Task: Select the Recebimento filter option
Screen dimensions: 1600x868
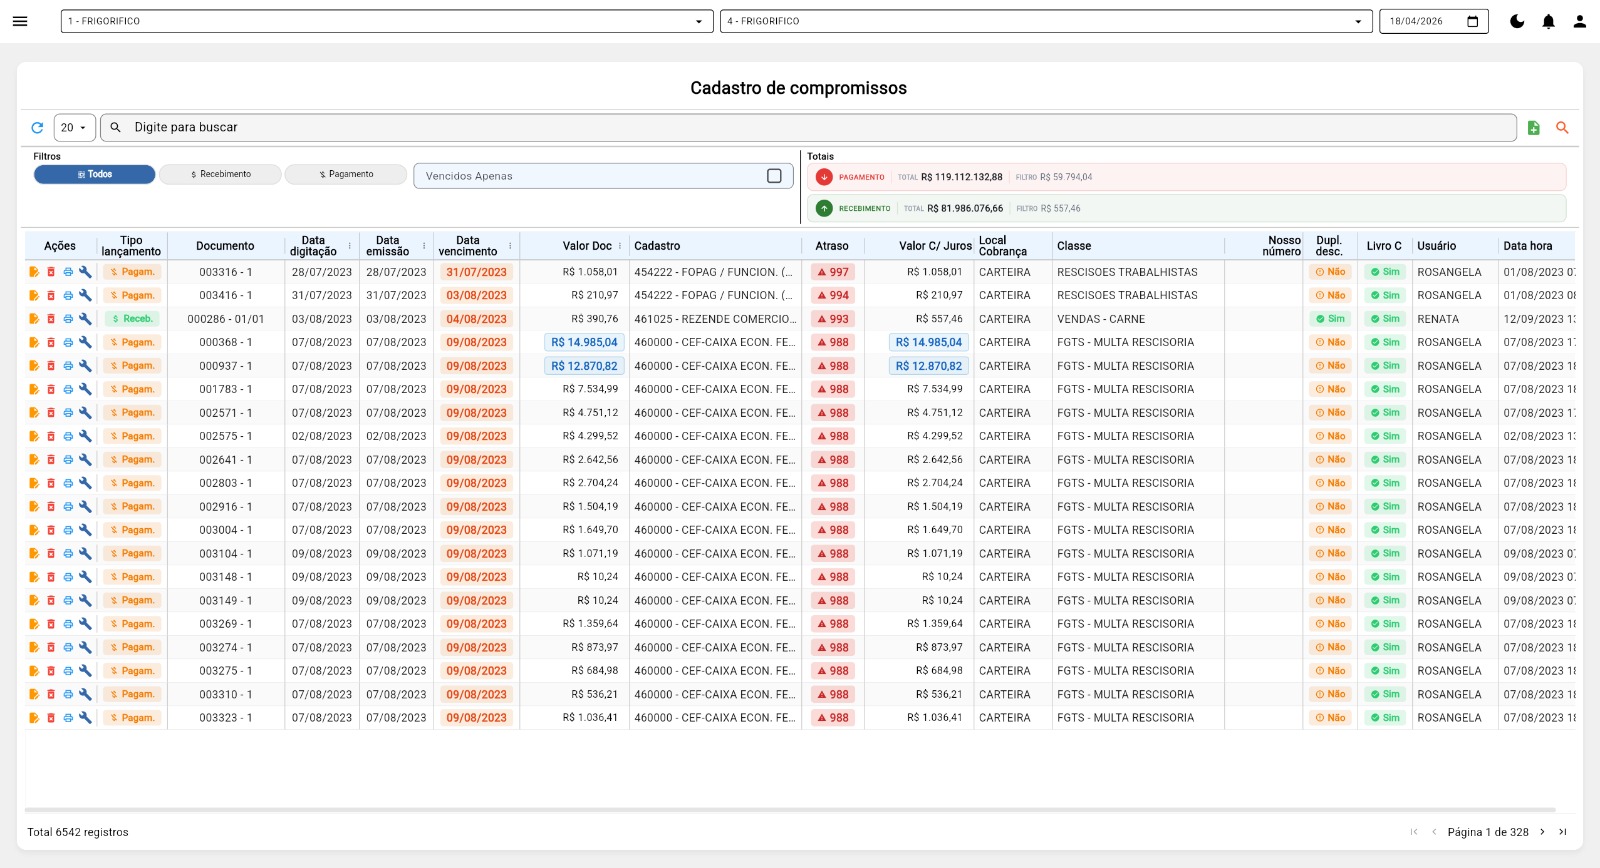Action: pyautogui.click(x=220, y=175)
